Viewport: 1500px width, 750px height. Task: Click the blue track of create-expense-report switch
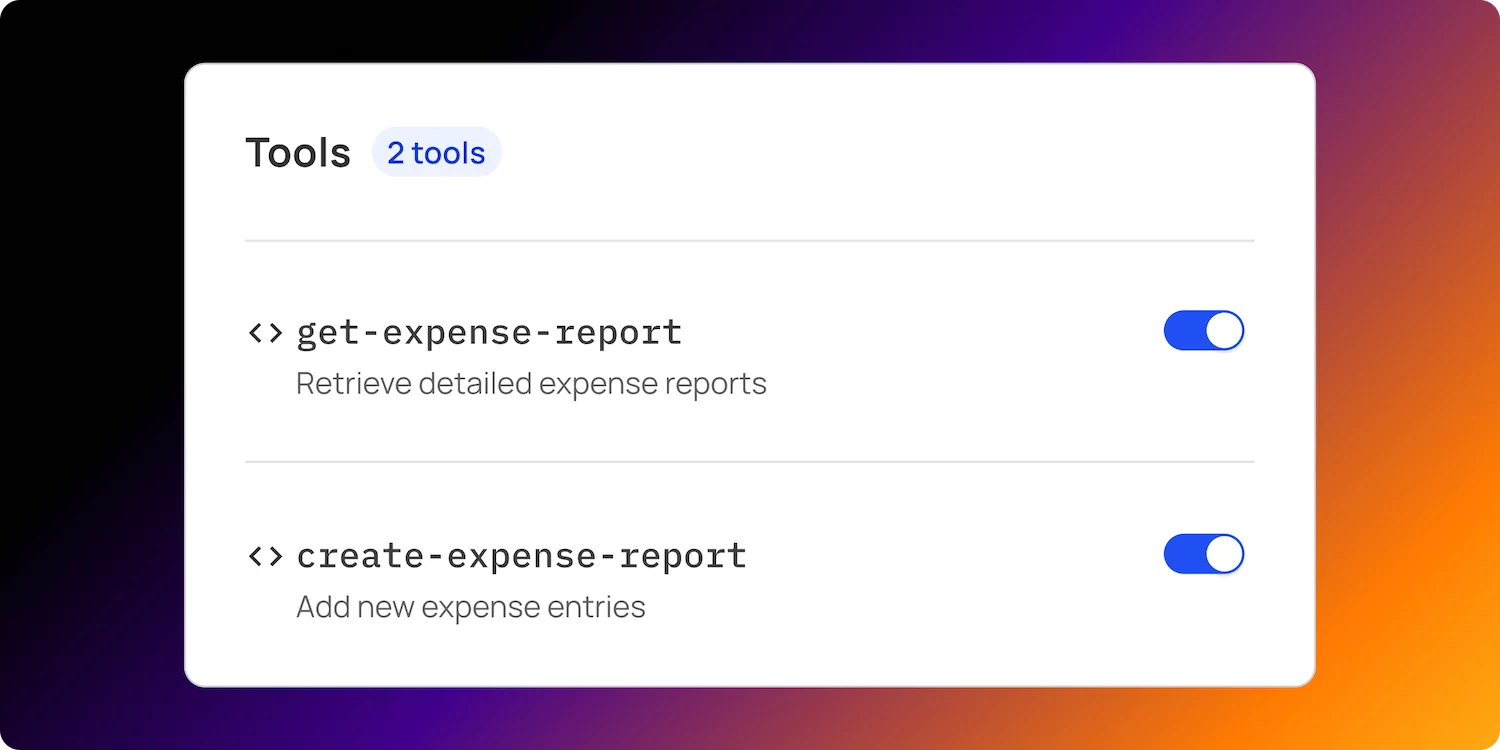1183,554
